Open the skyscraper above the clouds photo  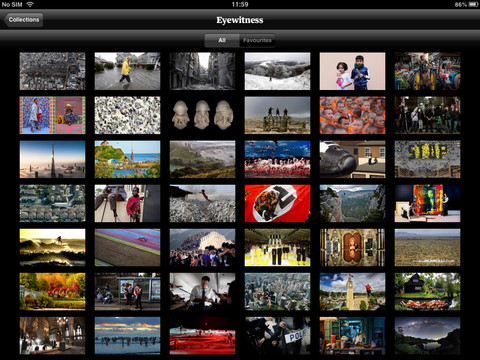(52, 159)
